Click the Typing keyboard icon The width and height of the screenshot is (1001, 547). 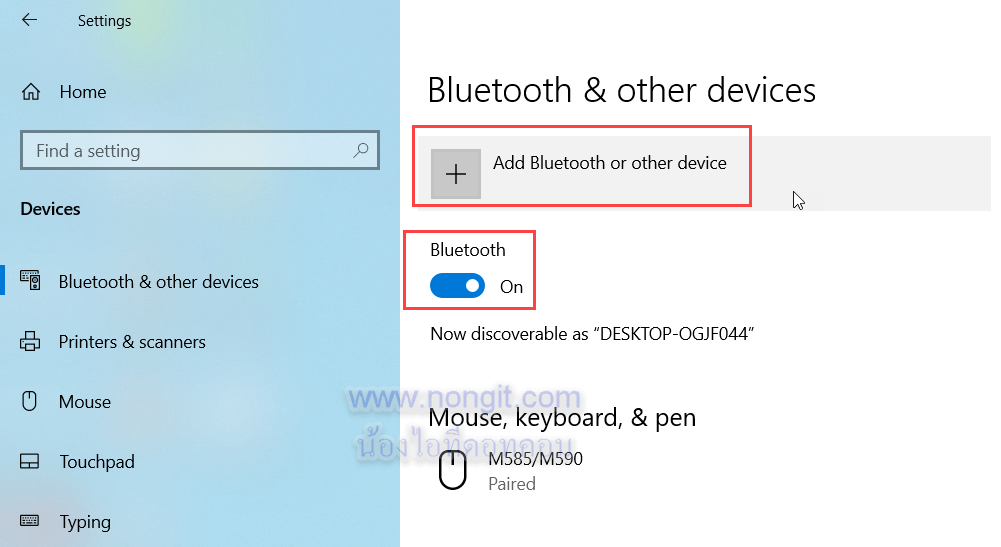(29, 521)
